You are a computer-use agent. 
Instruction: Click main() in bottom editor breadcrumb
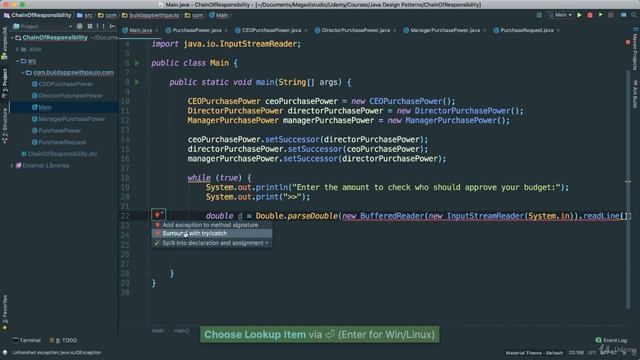point(181,331)
